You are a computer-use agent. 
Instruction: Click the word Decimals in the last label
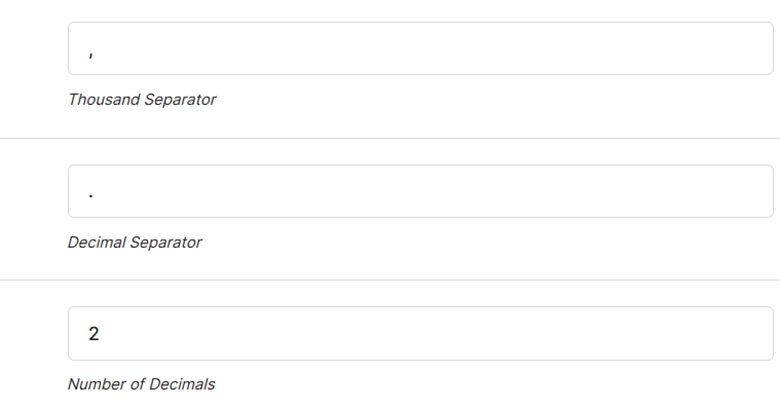point(182,384)
